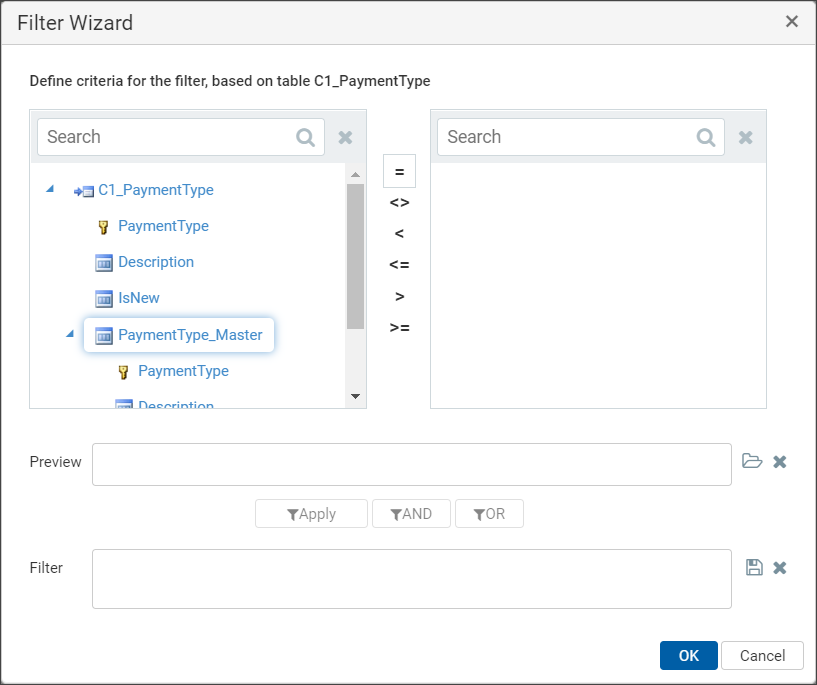Open a saved filter using the folder icon
The image size is (817, 685).
(x=752, y=462)
